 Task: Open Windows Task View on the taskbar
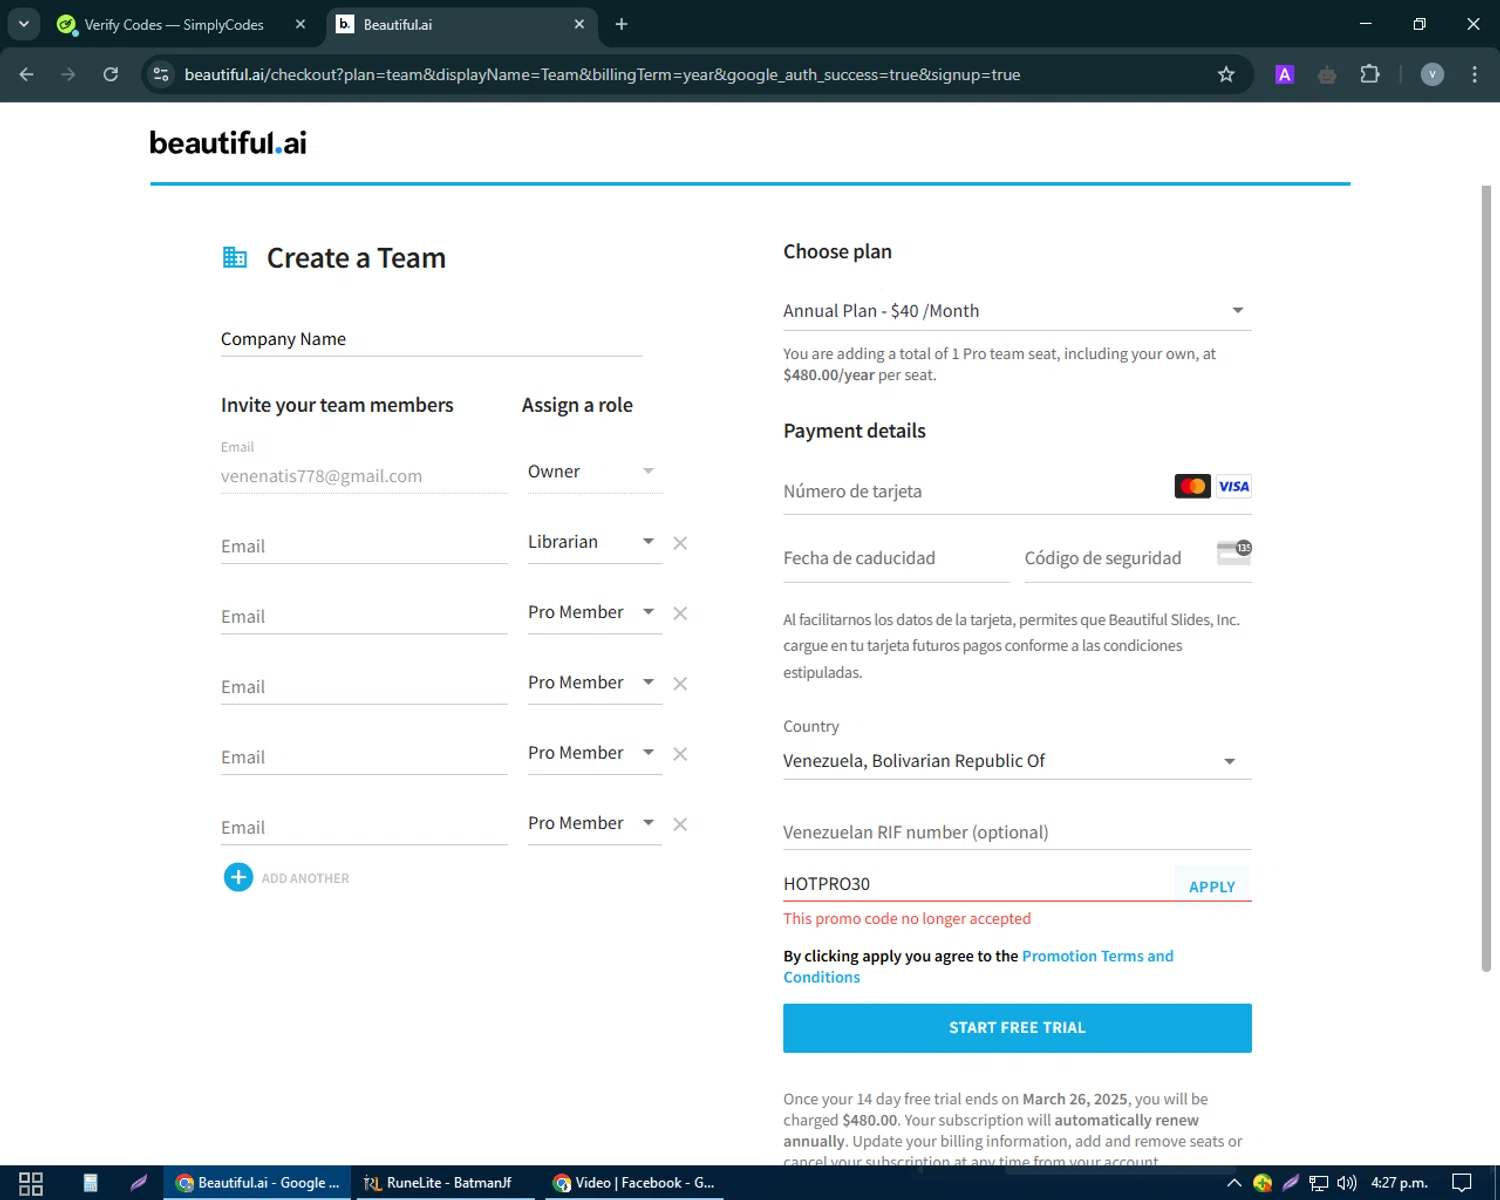click(31, 1183)
